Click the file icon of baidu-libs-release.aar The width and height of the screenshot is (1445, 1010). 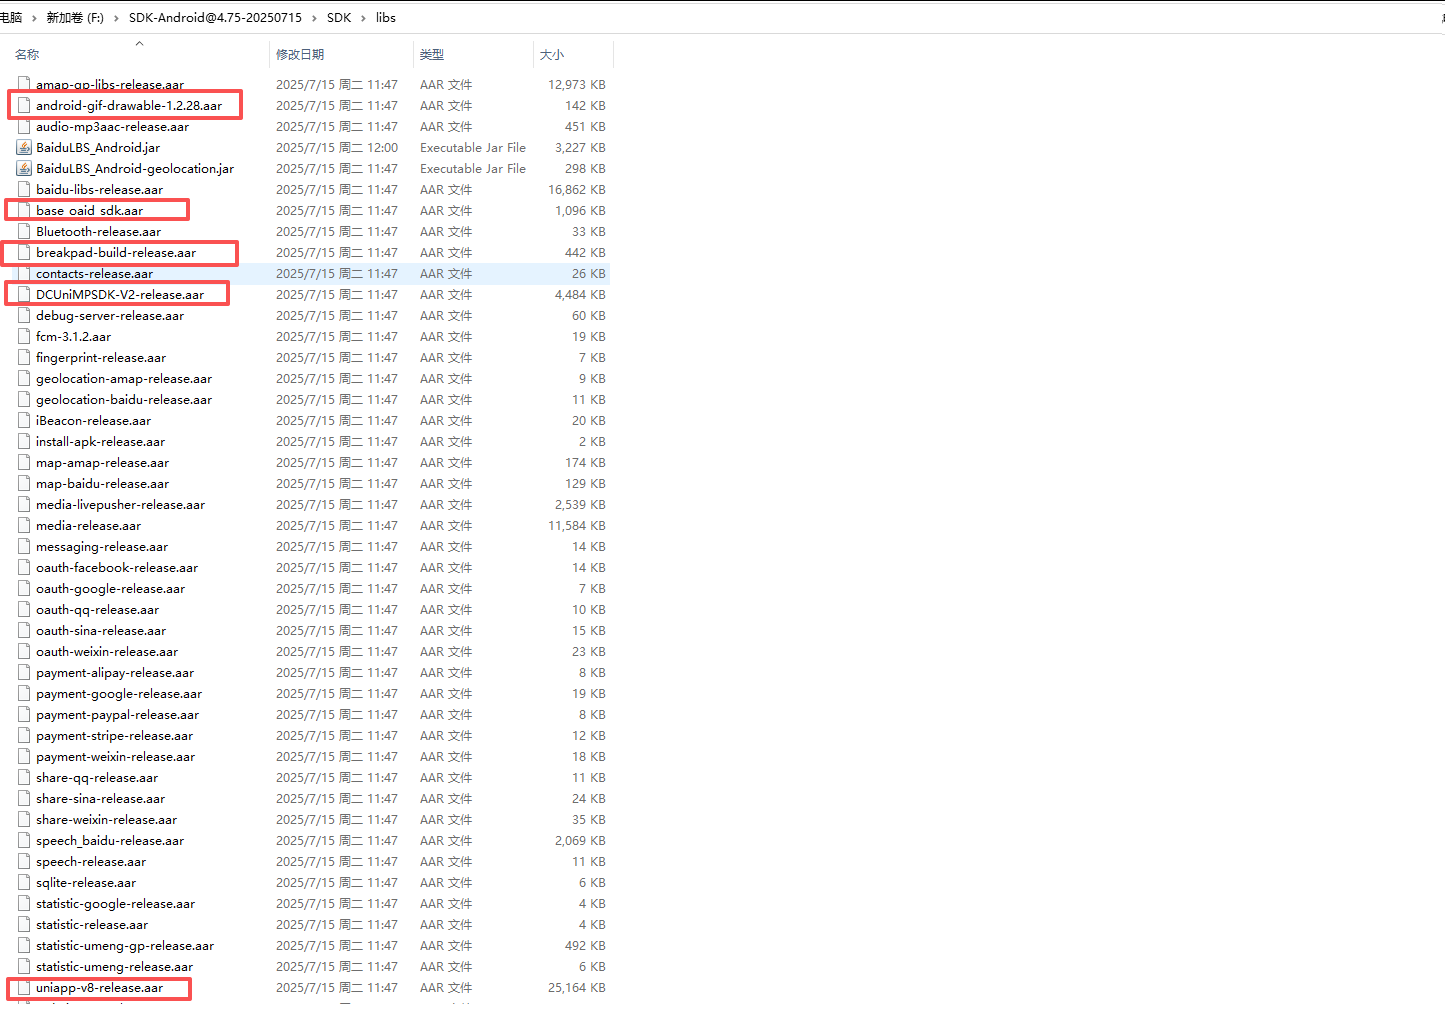click(x=24, y=189)
